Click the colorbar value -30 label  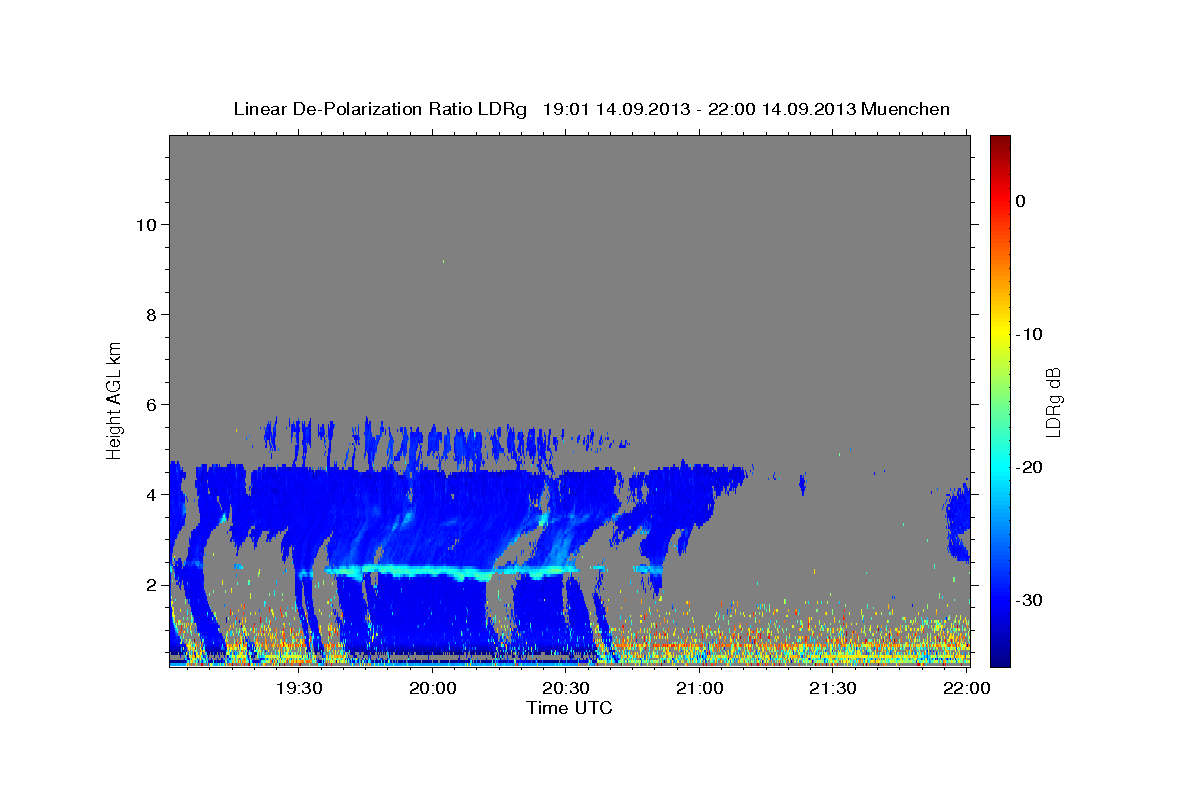[1030, 600]
